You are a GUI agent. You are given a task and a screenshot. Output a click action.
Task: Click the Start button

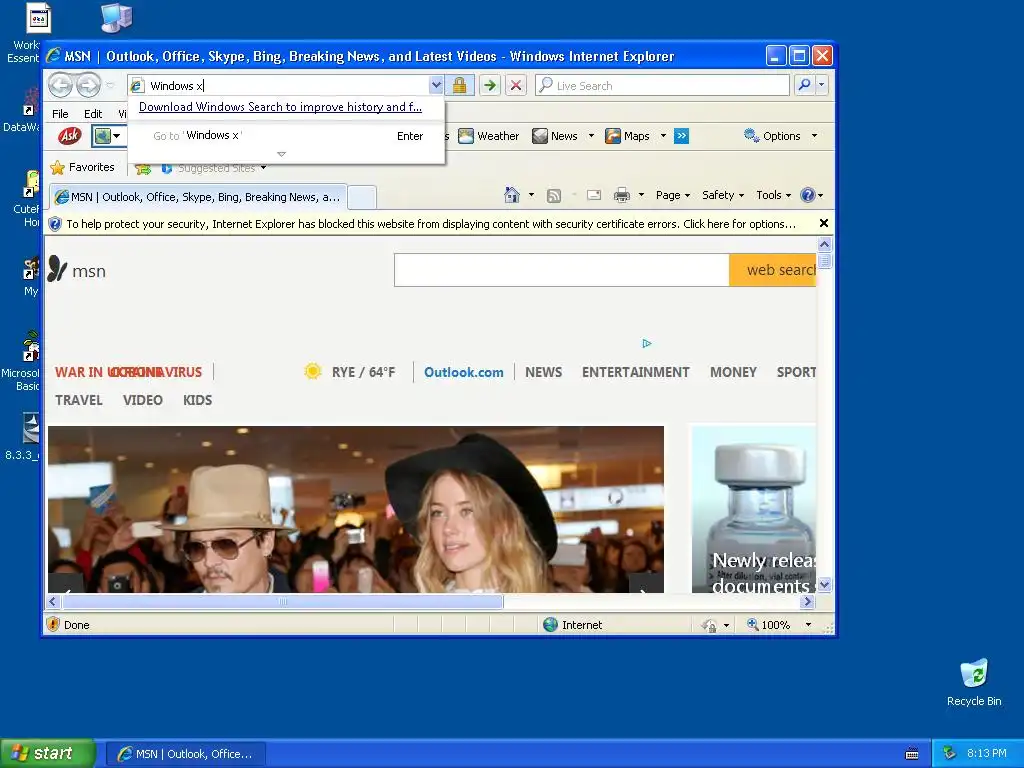pos(47,753)
